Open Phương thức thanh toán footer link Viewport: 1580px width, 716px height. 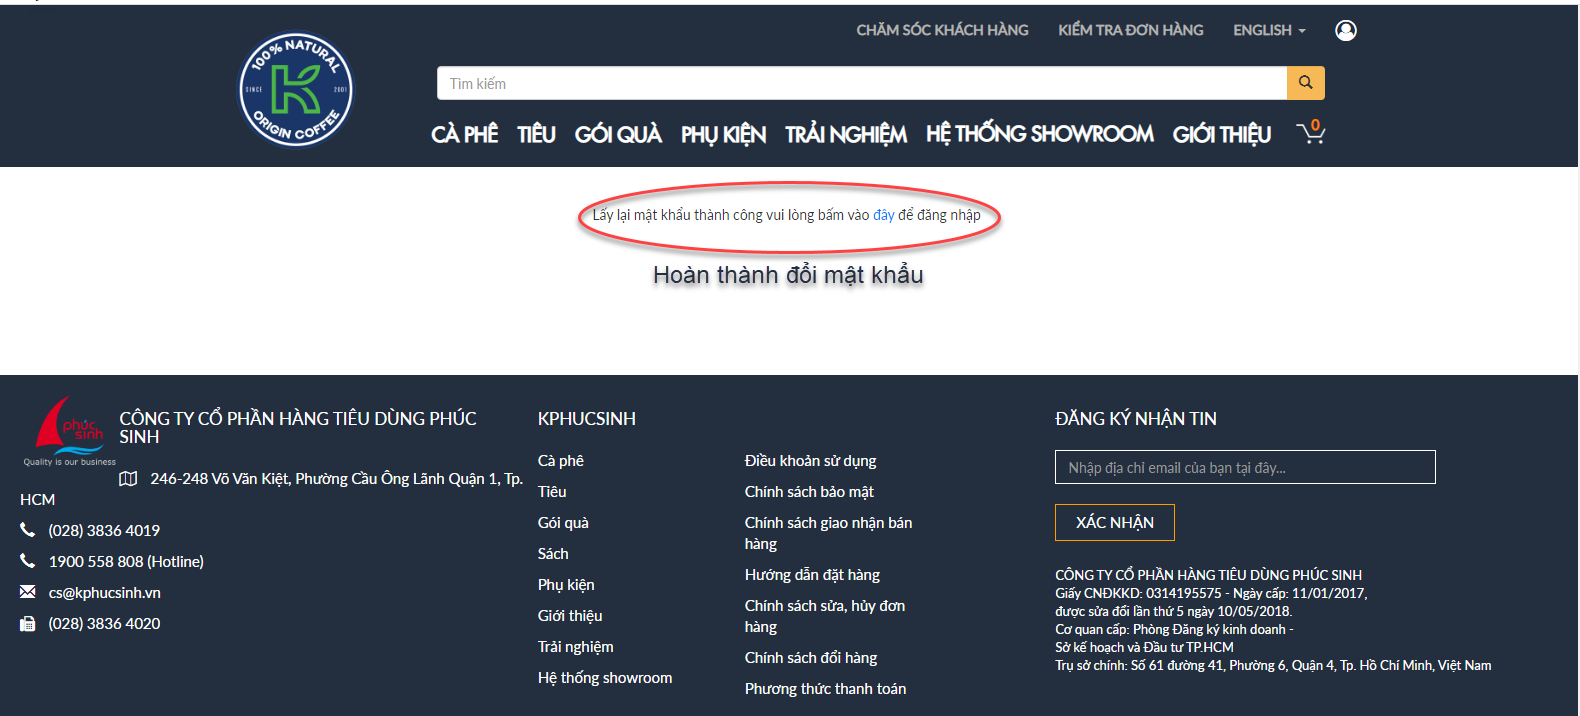click(x=825, y=689)
